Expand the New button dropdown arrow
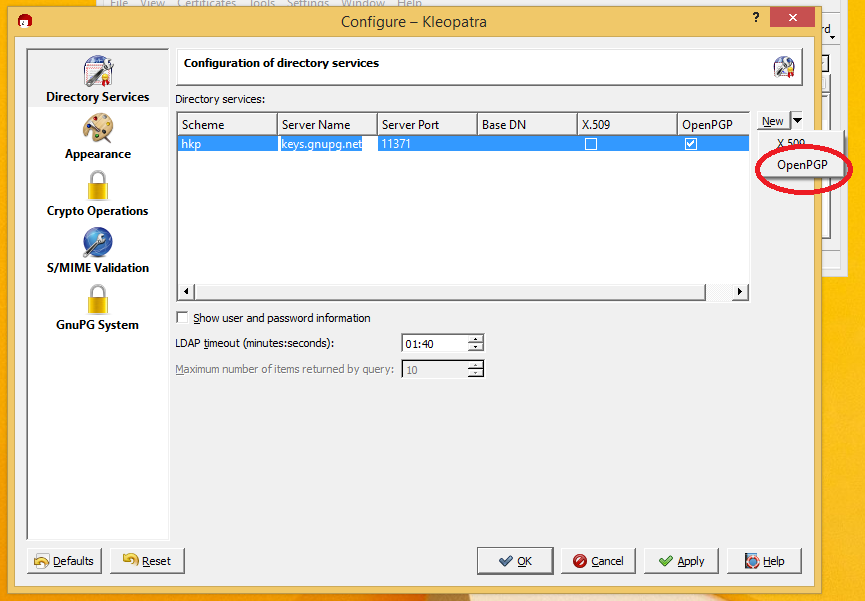This screenshot has height=601, width=865. tap(797, 120)
